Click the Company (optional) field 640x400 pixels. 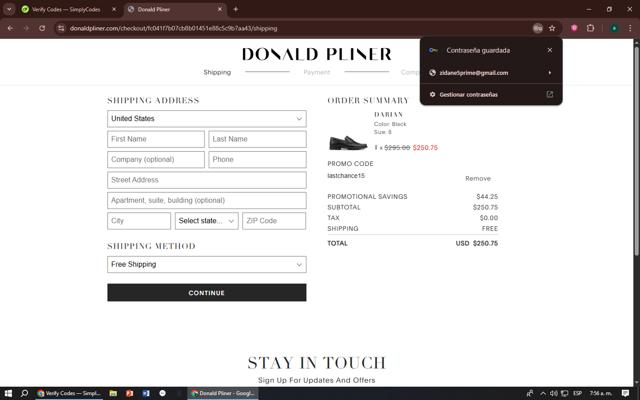click(156, 160)
